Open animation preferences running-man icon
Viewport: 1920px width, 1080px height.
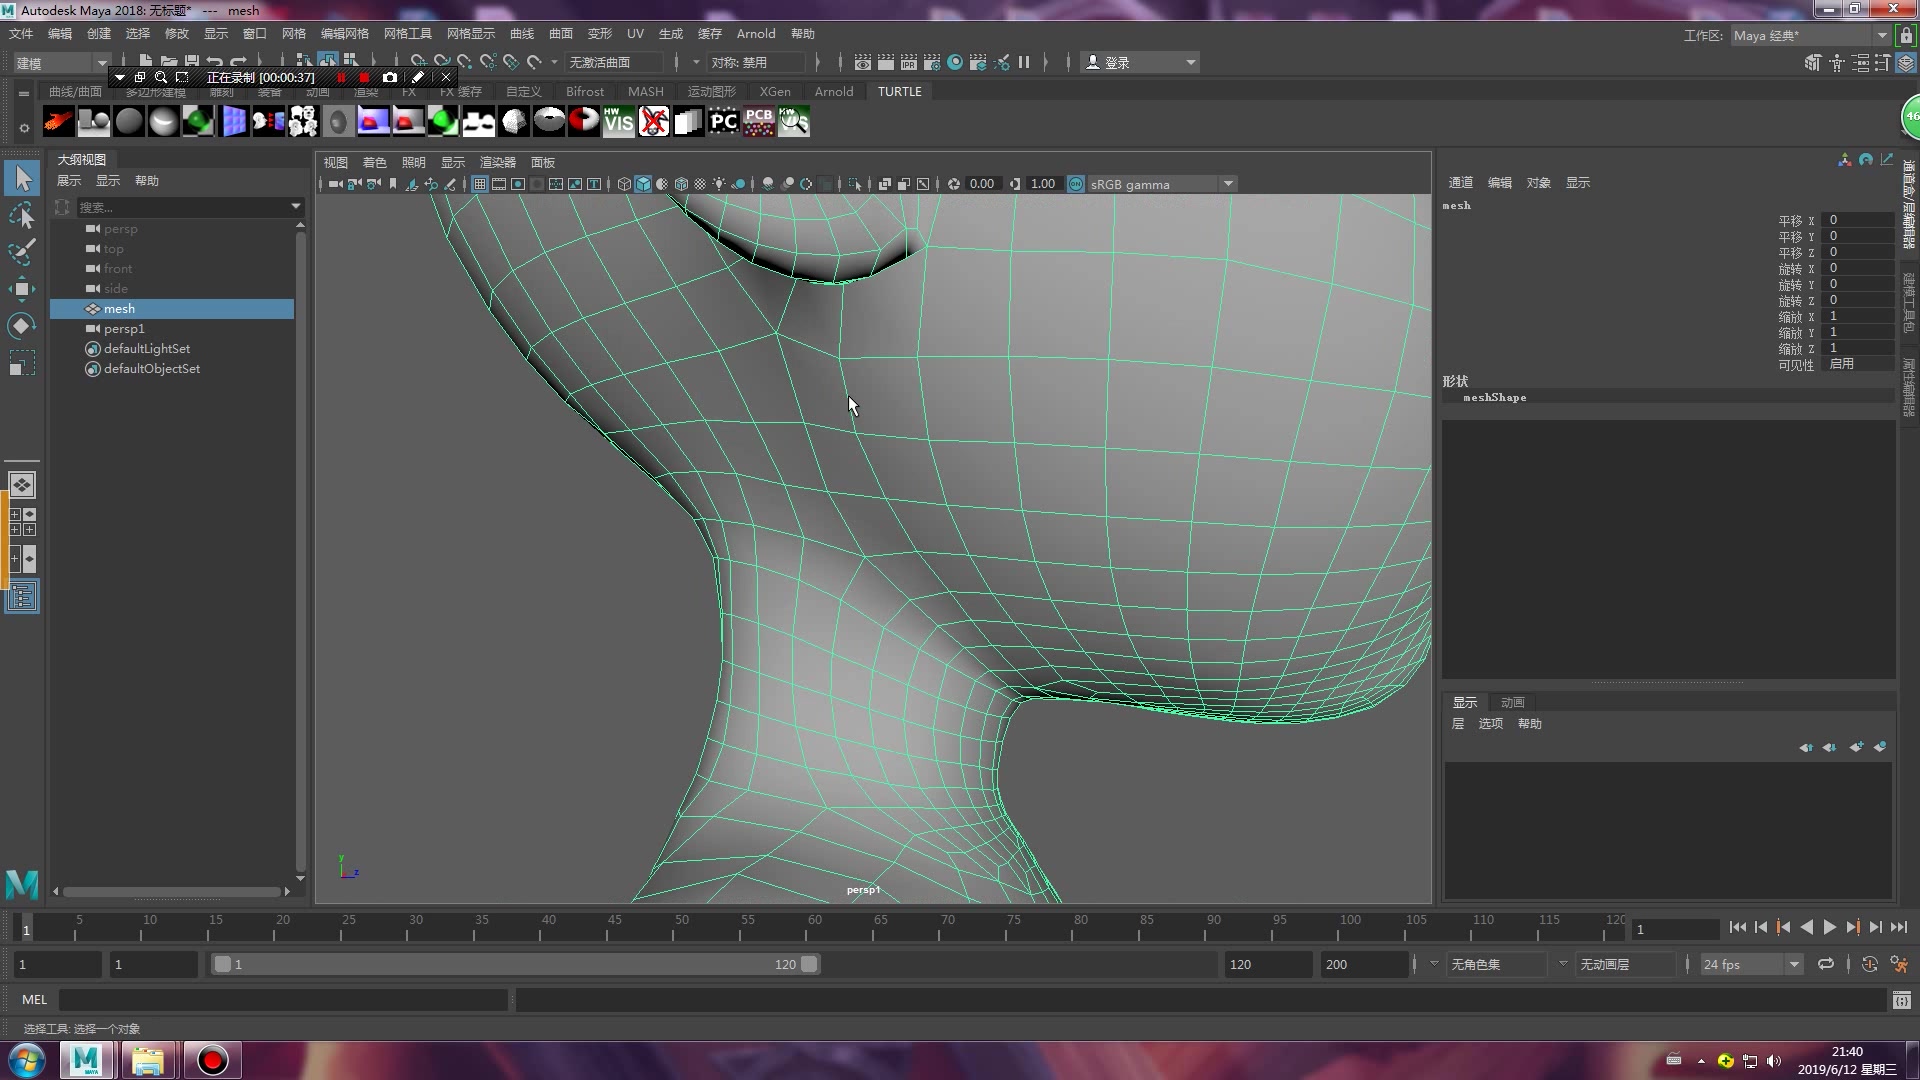pos(1899,965)
